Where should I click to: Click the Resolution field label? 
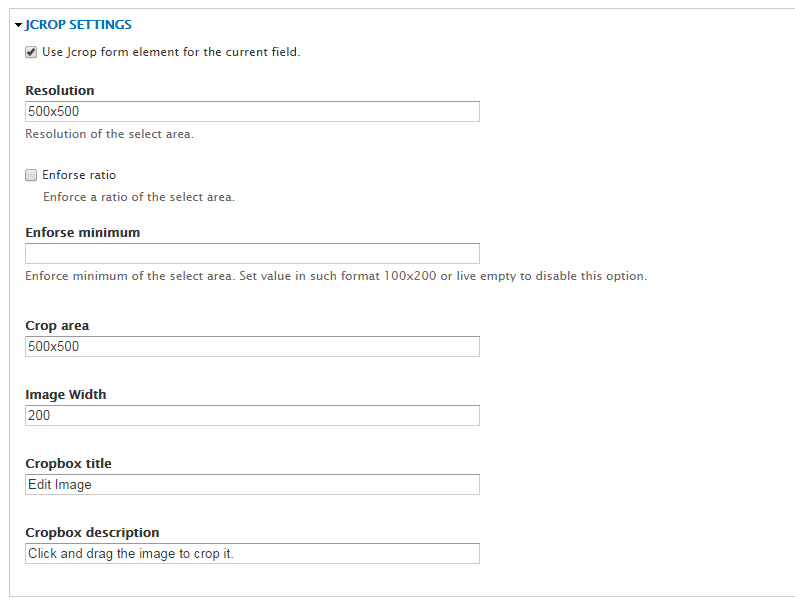60,90
